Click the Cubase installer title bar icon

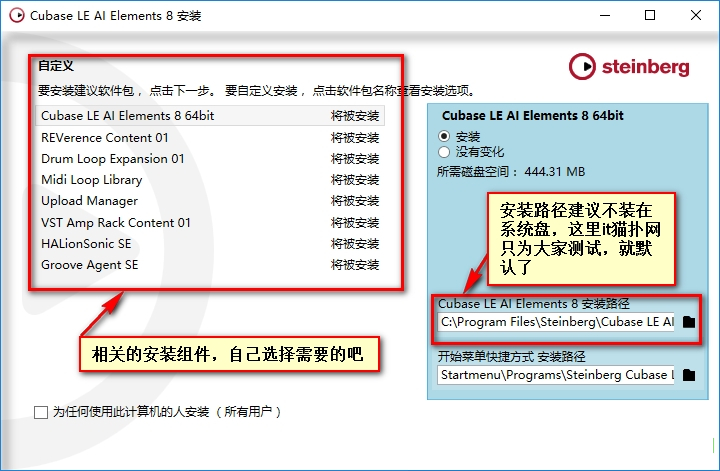pyautogui.click(x=17, y=15)
